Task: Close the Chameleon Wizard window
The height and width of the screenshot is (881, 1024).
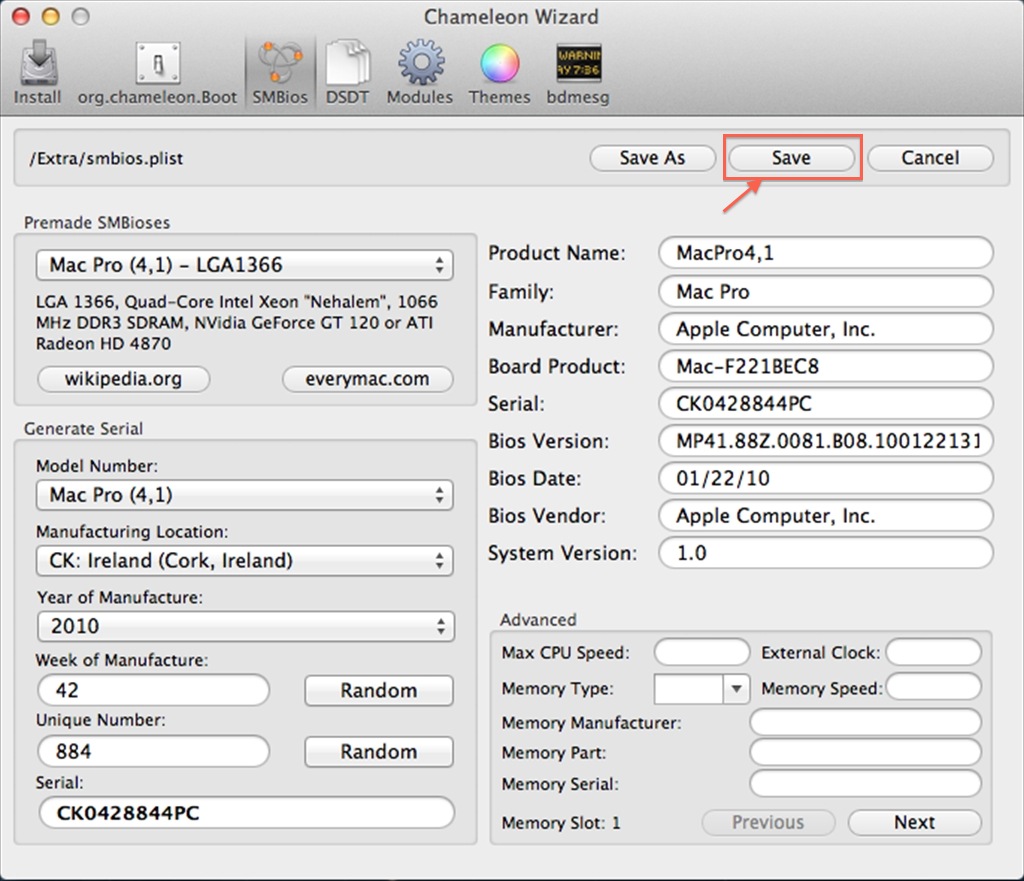Action: click(21, 16)
